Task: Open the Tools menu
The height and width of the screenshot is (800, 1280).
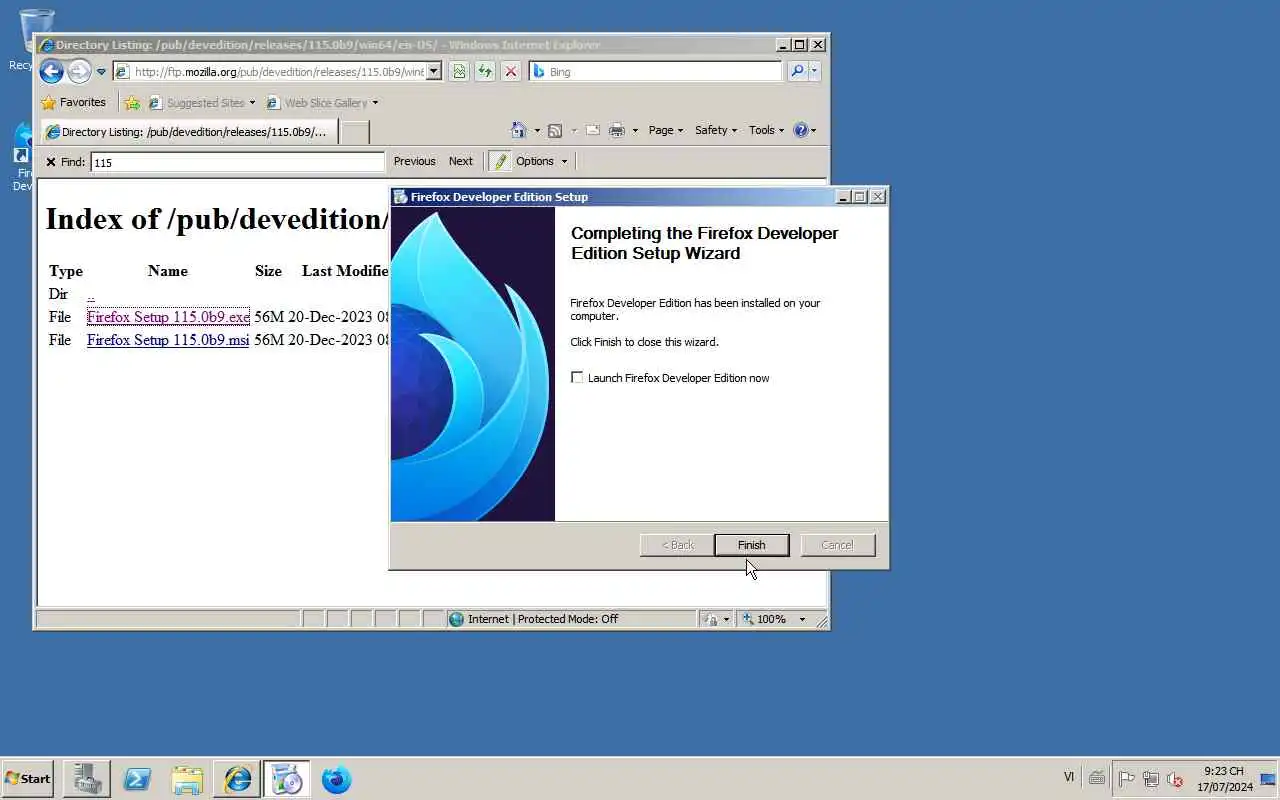Action: point(767,130)
